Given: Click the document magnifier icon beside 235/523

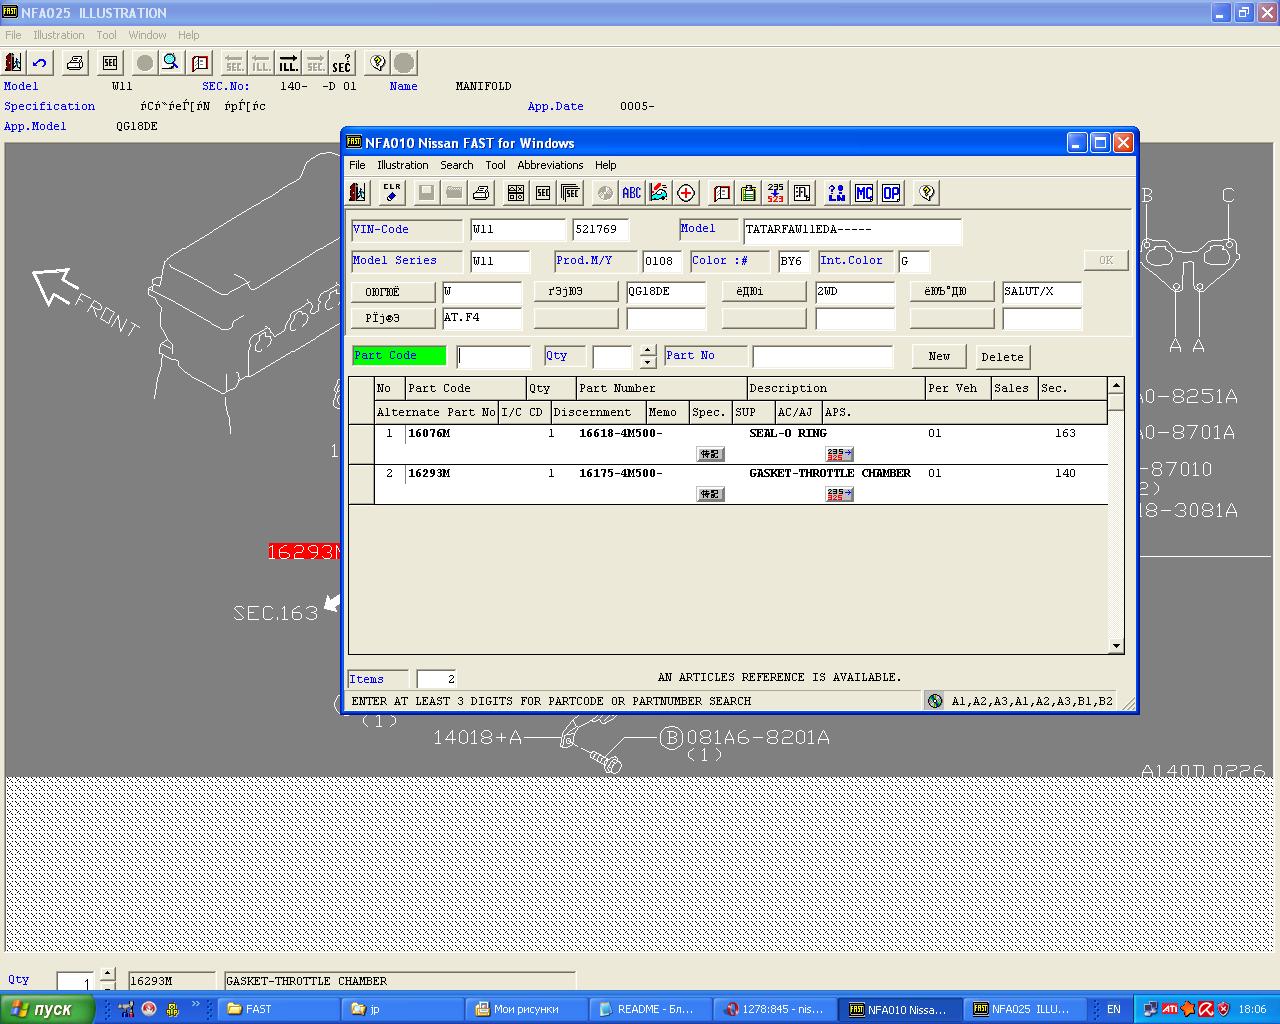Looking at the screenshot, I should point(803,193).
